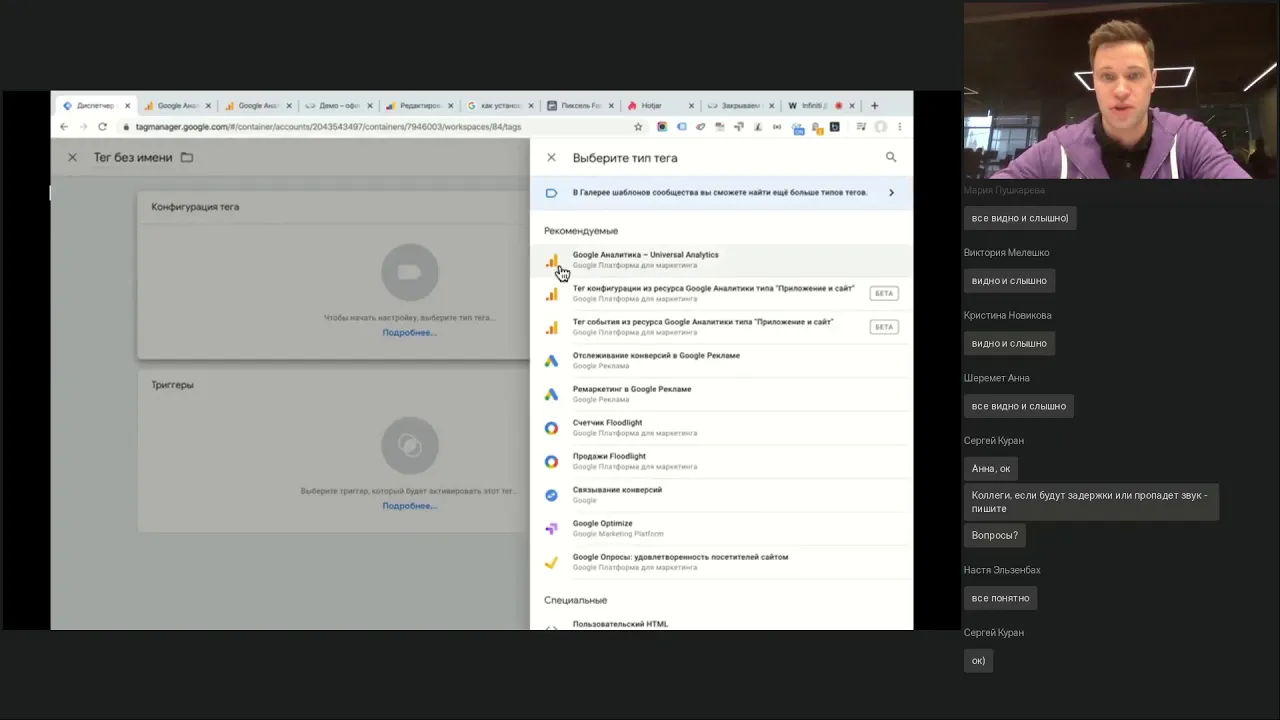This screenshot has width=1280, height=720.
Task: Click last chat message 'ок)'
Action: point(978,660)
